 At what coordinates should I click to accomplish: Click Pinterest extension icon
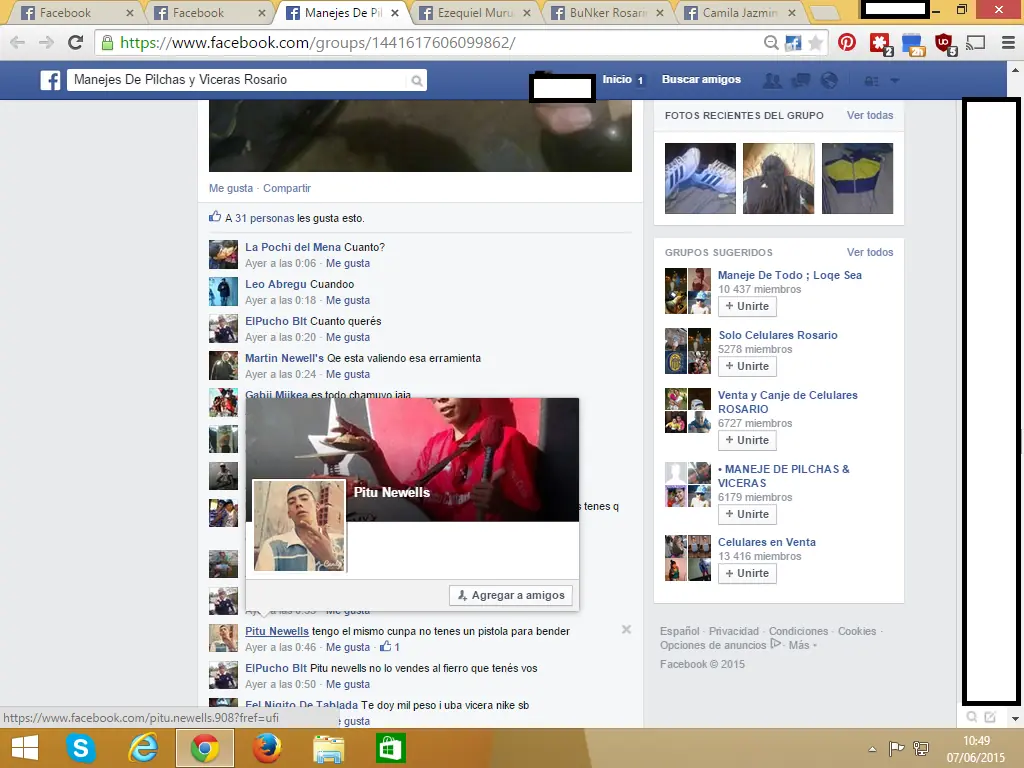coord(847,42)
